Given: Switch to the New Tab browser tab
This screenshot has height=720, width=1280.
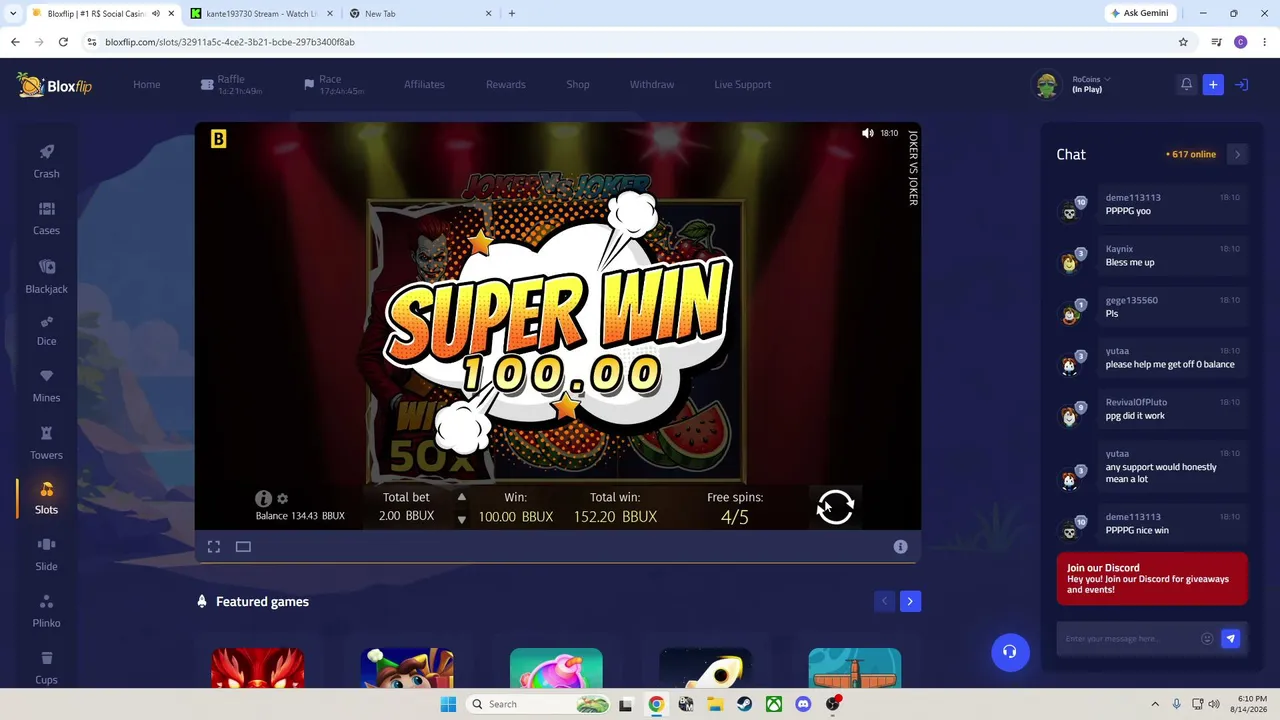Looking at the screenshot, I should pyautogui.click(x=420, y=14).
